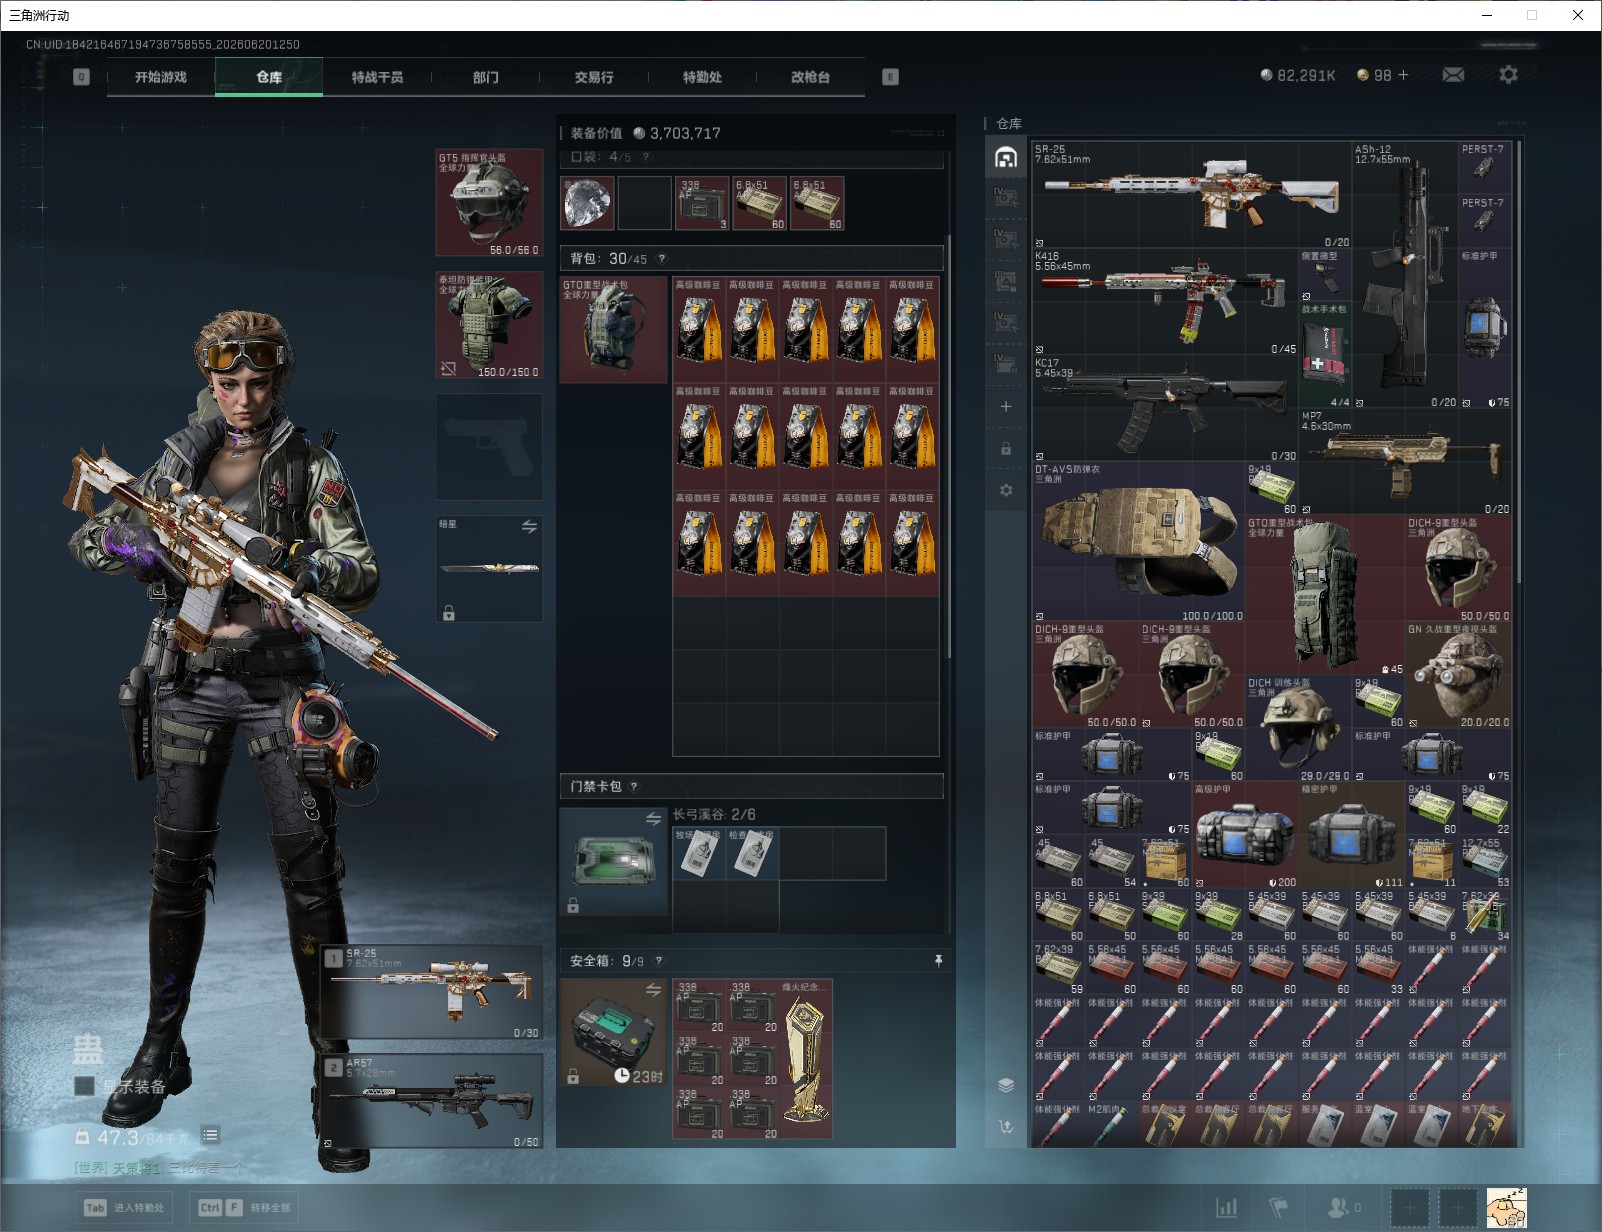The image size is (1602, 1232).
Task: Click the warehouse scrollbar
Action: pyautogui.click(x=1519, y=360)
